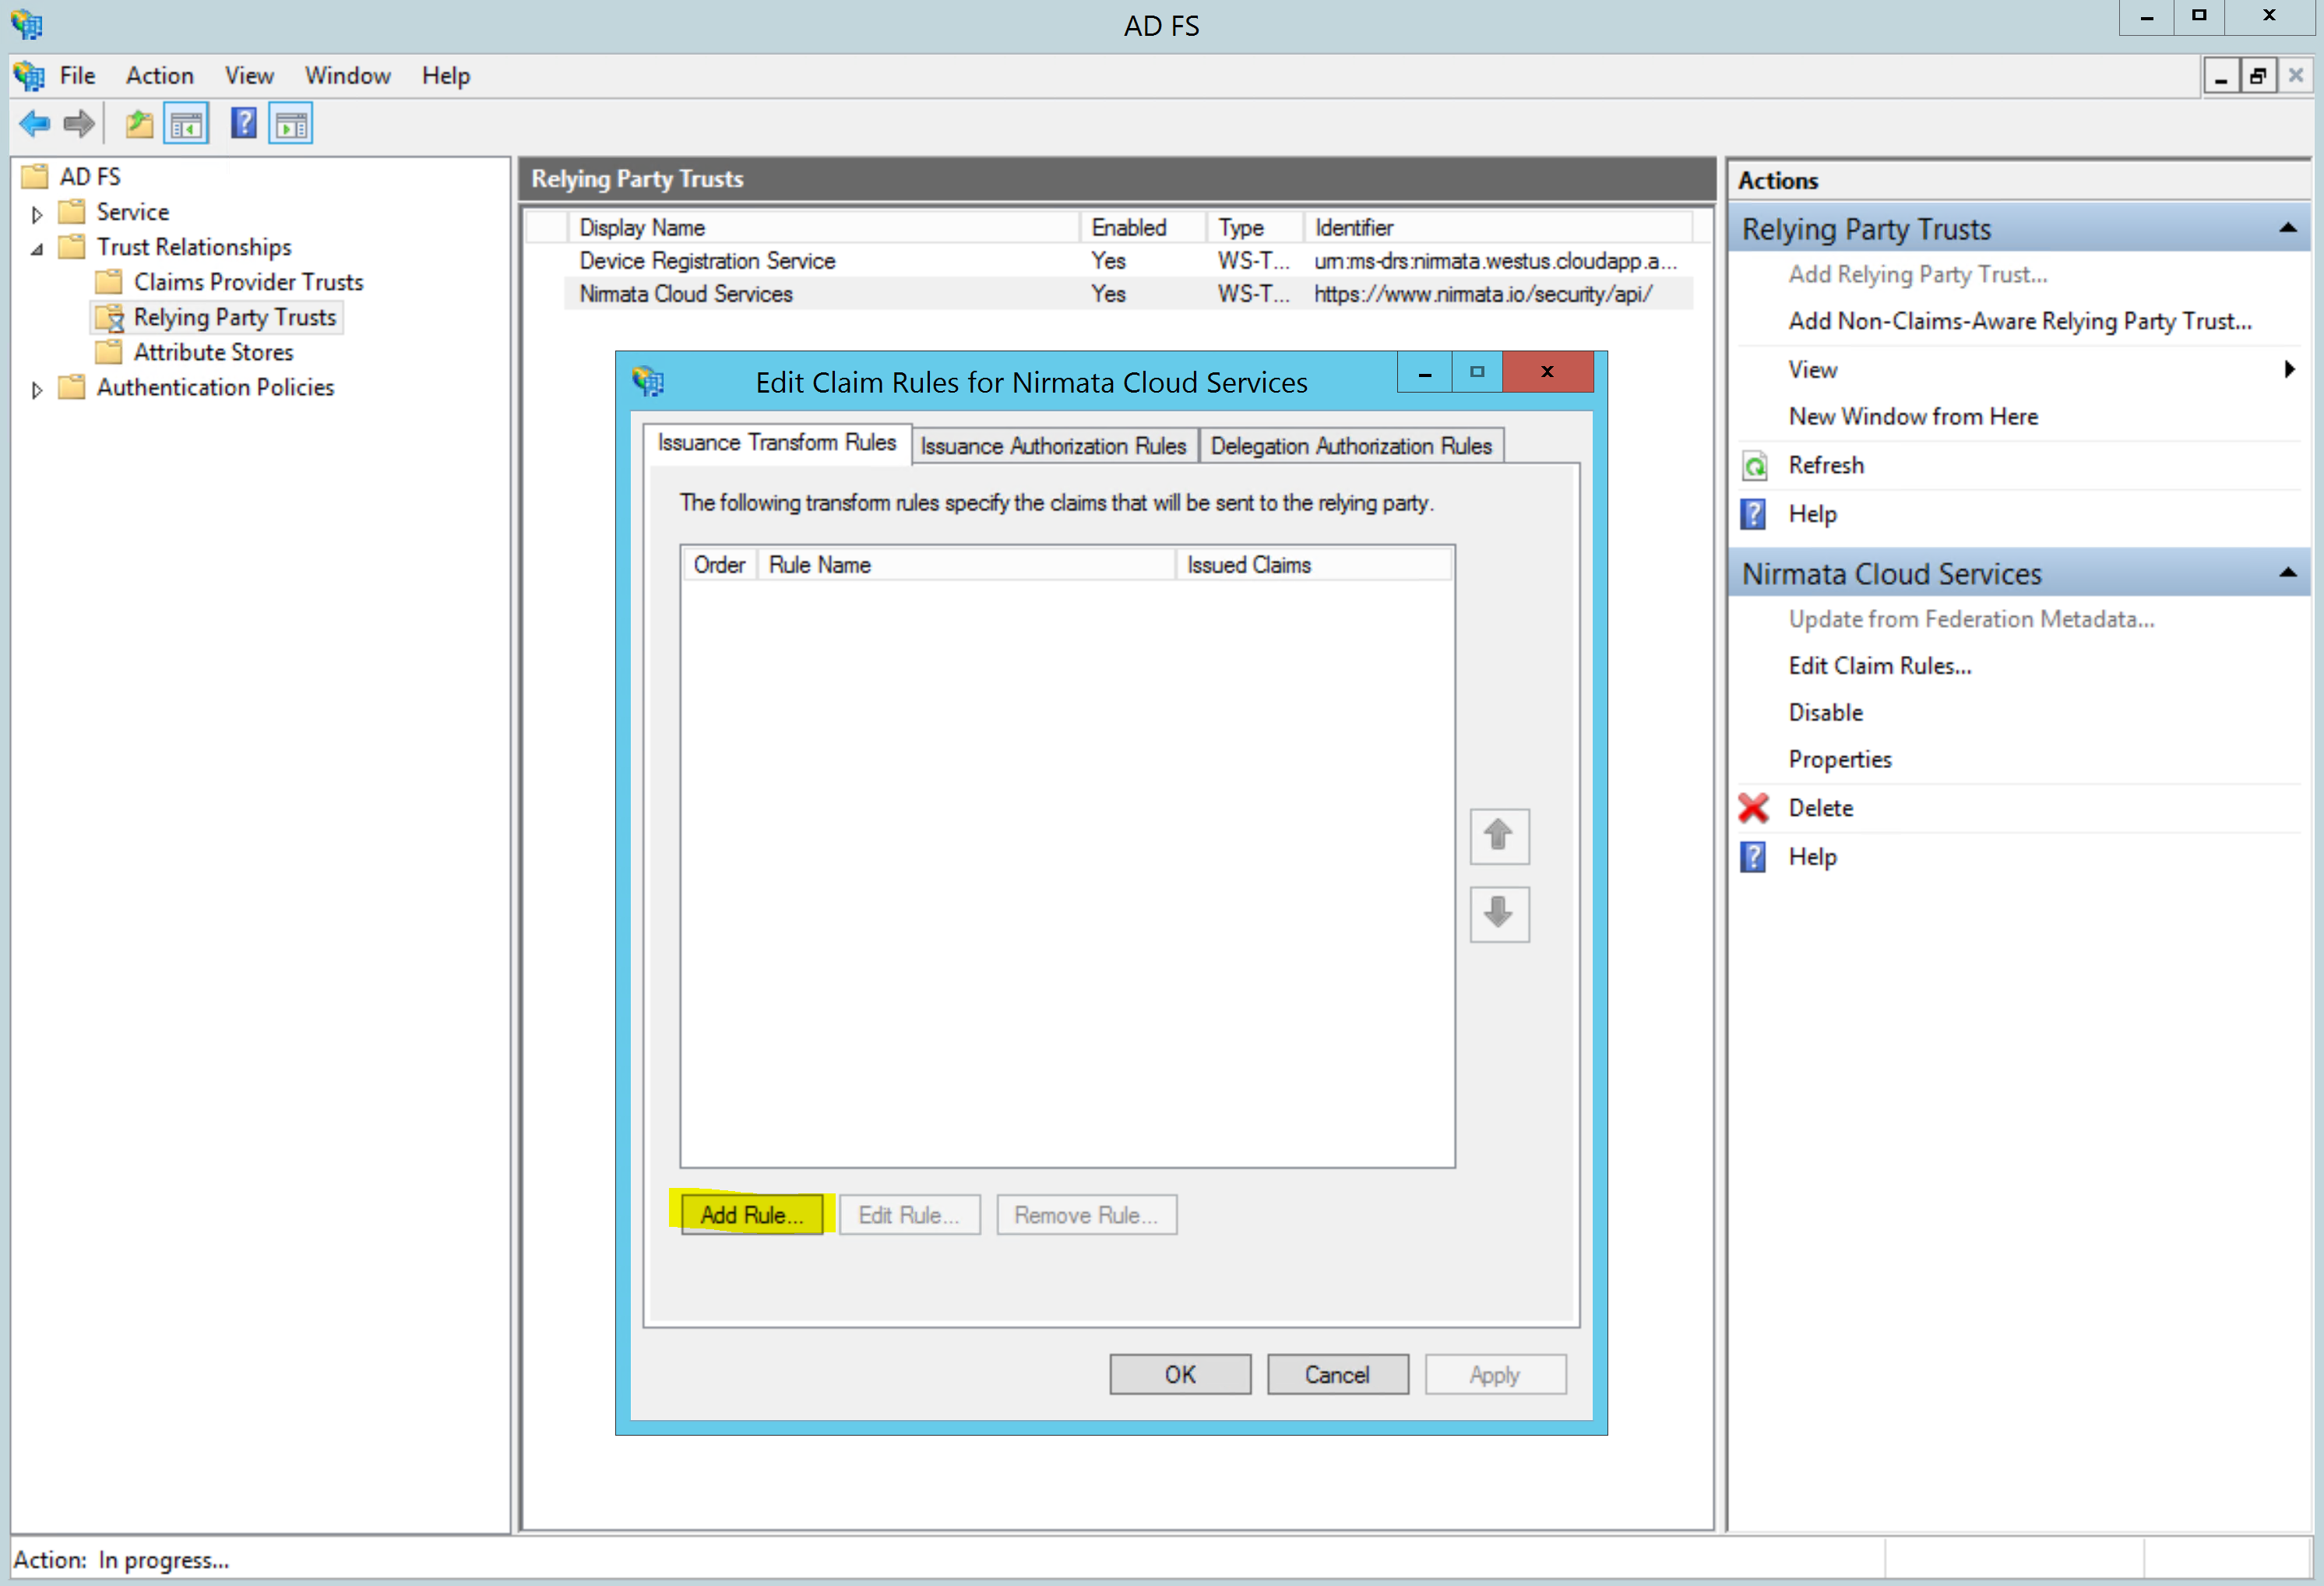The width and height of the screenshot is (2324, 1586).
Task: Sort by Enabled column header
Action: point(1142,228)
